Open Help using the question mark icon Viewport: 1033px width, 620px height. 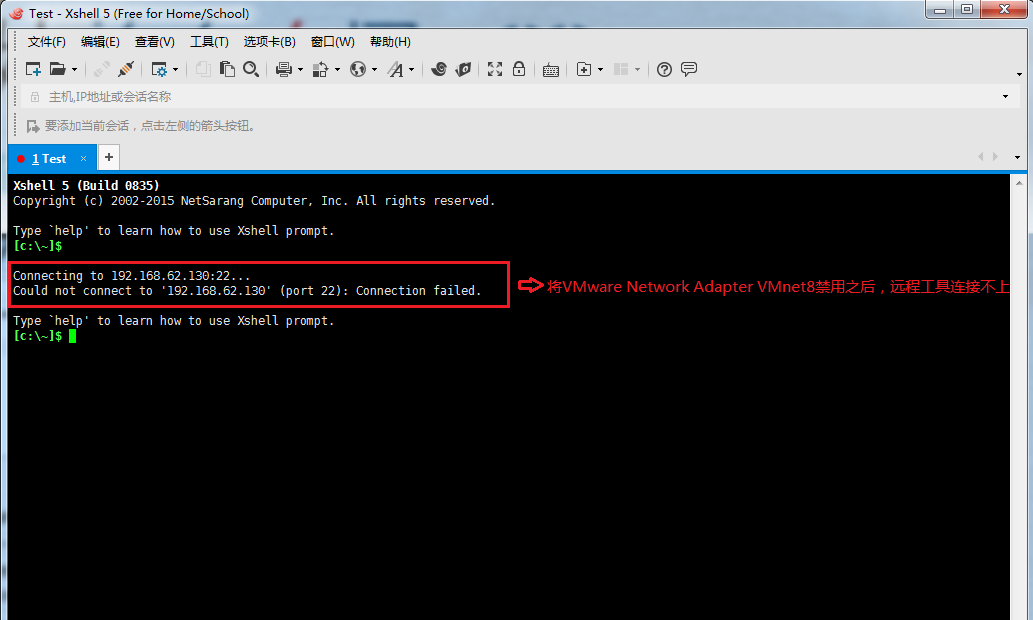(664, 69)
